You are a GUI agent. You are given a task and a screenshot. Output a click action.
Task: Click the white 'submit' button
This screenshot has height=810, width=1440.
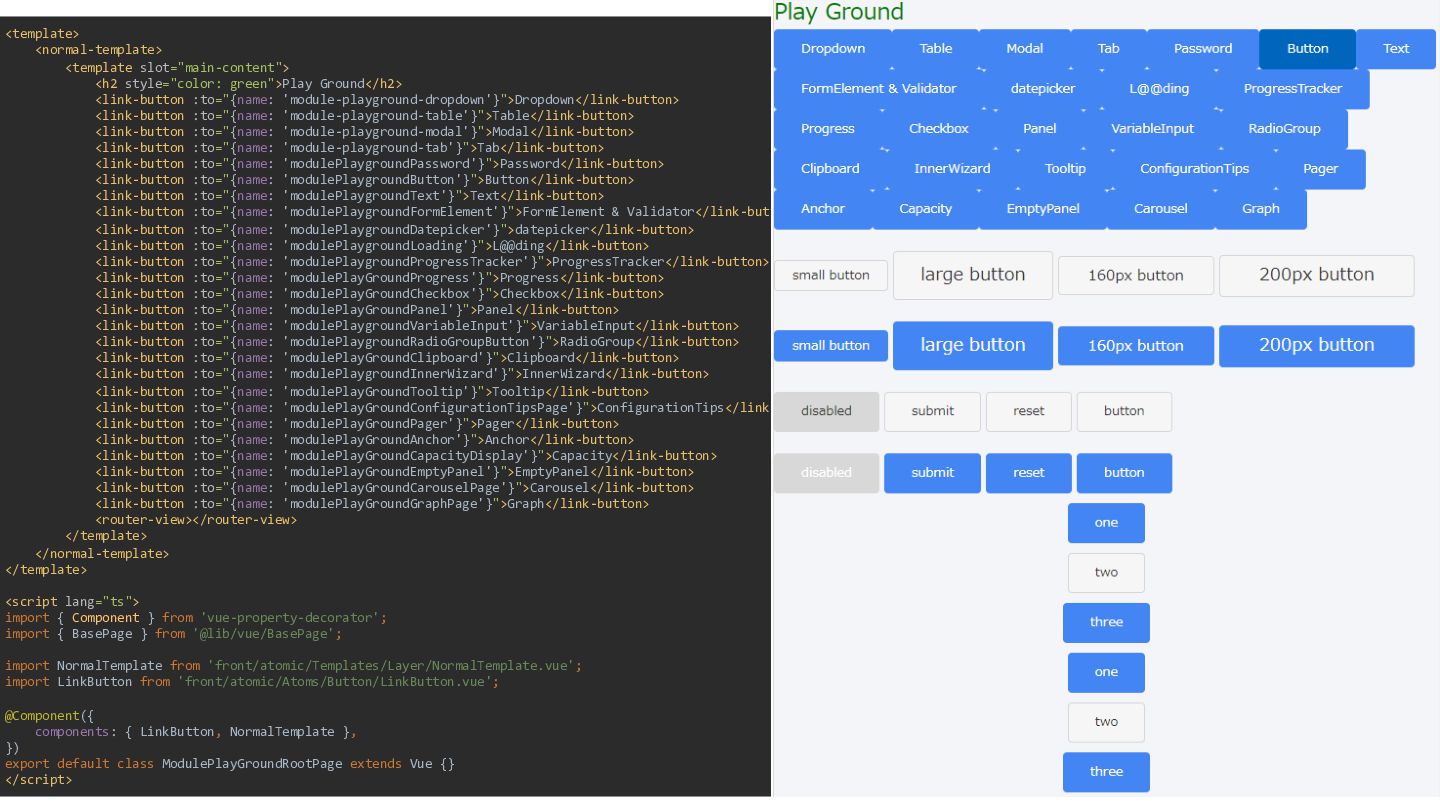click(x=933, y=411)
